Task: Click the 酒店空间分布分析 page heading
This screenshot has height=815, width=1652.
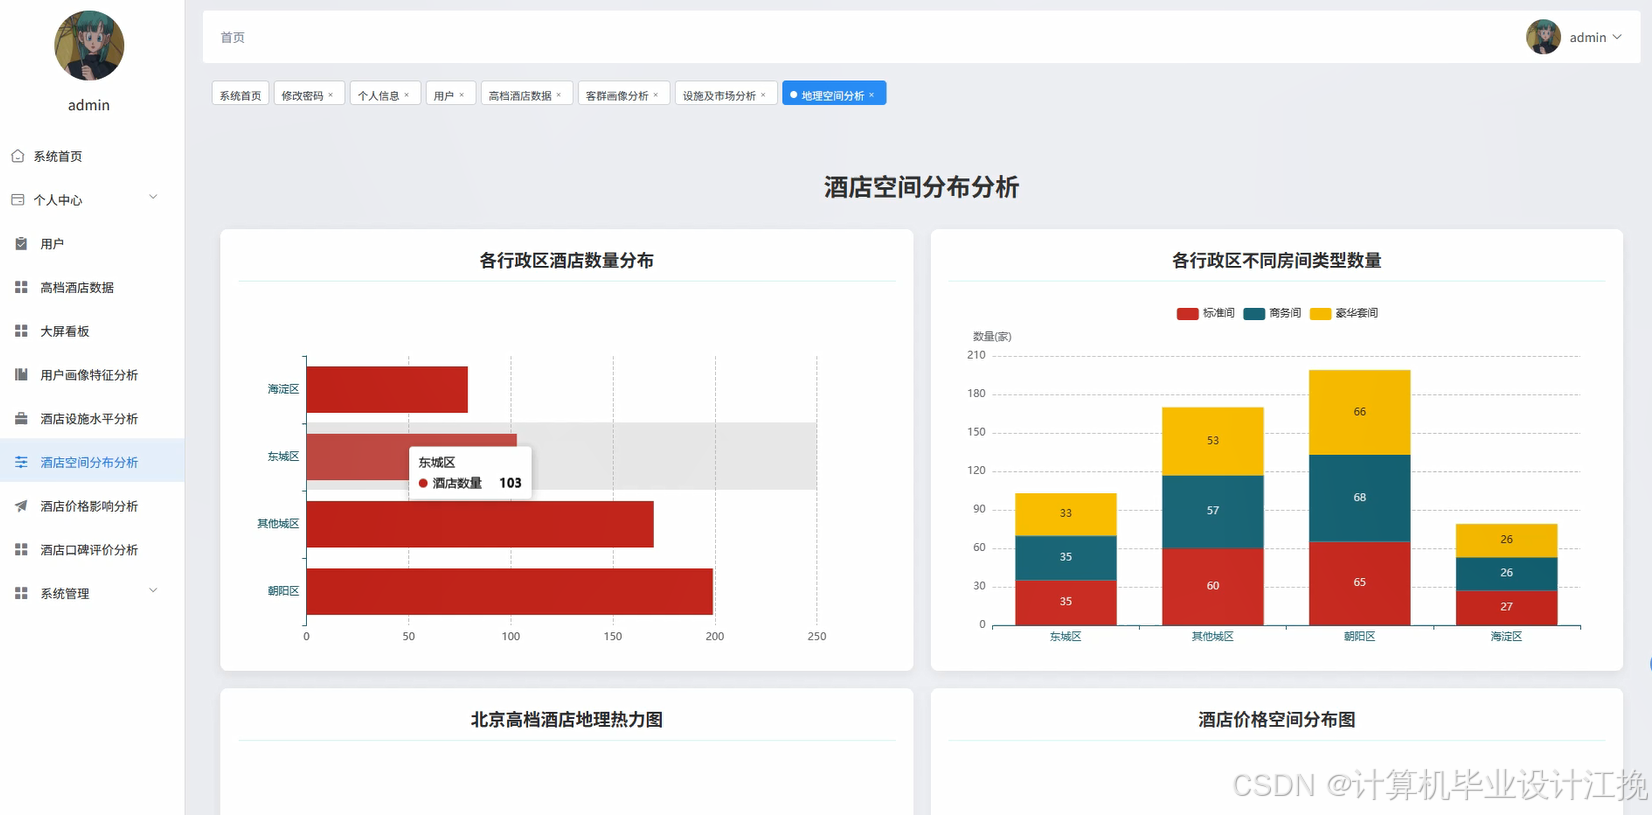Action: [921, 187]
